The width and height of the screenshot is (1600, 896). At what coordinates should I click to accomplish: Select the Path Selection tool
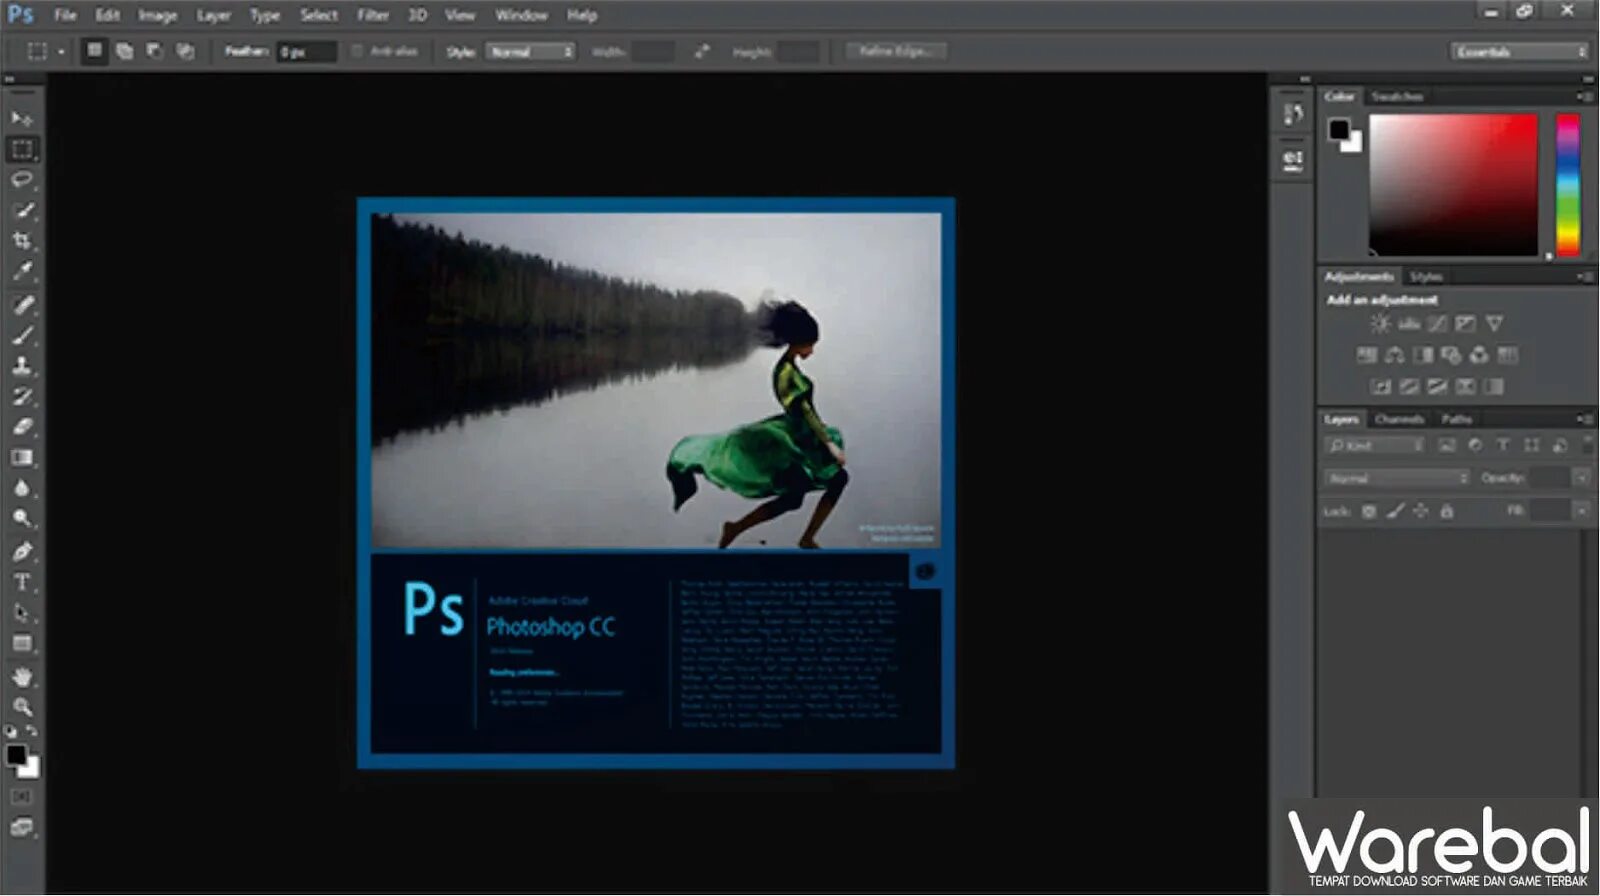[x=22, y=613]
